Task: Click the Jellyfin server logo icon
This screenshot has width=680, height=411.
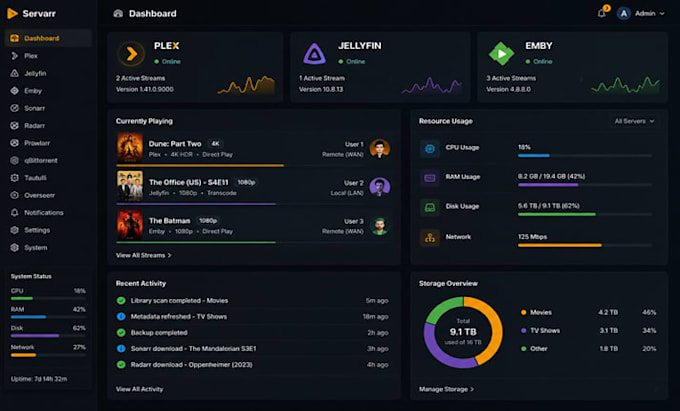Action: point(314,54)
